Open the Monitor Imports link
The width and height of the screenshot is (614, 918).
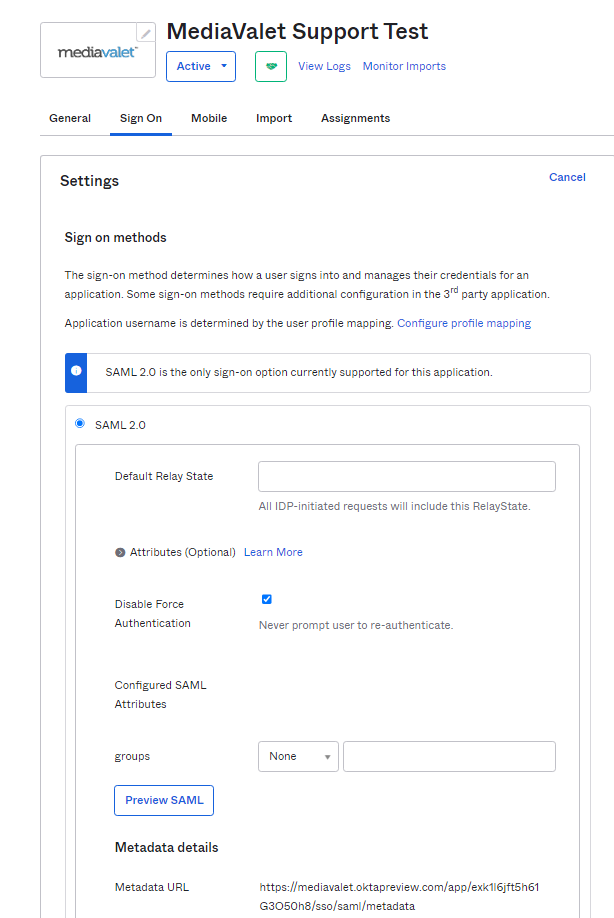pos(404,66)
